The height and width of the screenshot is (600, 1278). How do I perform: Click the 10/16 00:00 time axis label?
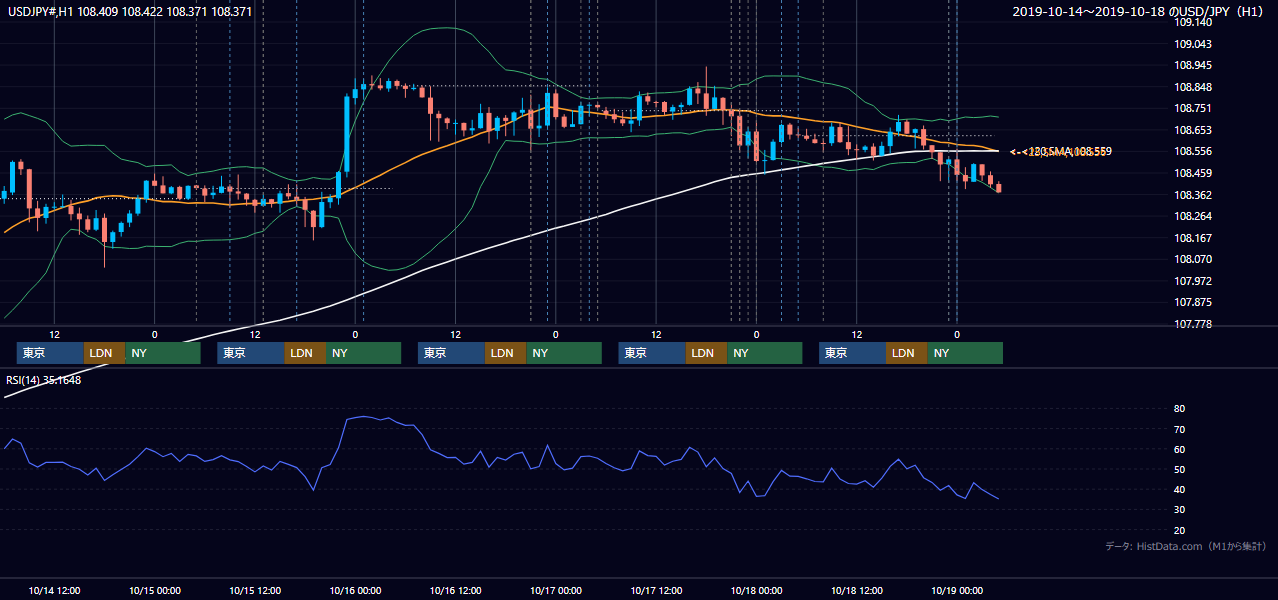355,590
